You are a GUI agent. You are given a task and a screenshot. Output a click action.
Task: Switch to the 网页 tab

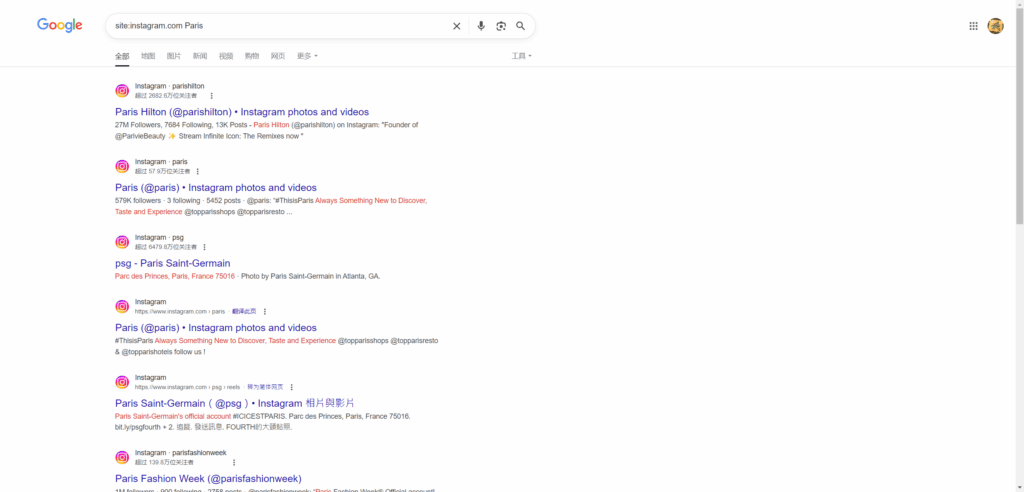click(x=278, y=56)
